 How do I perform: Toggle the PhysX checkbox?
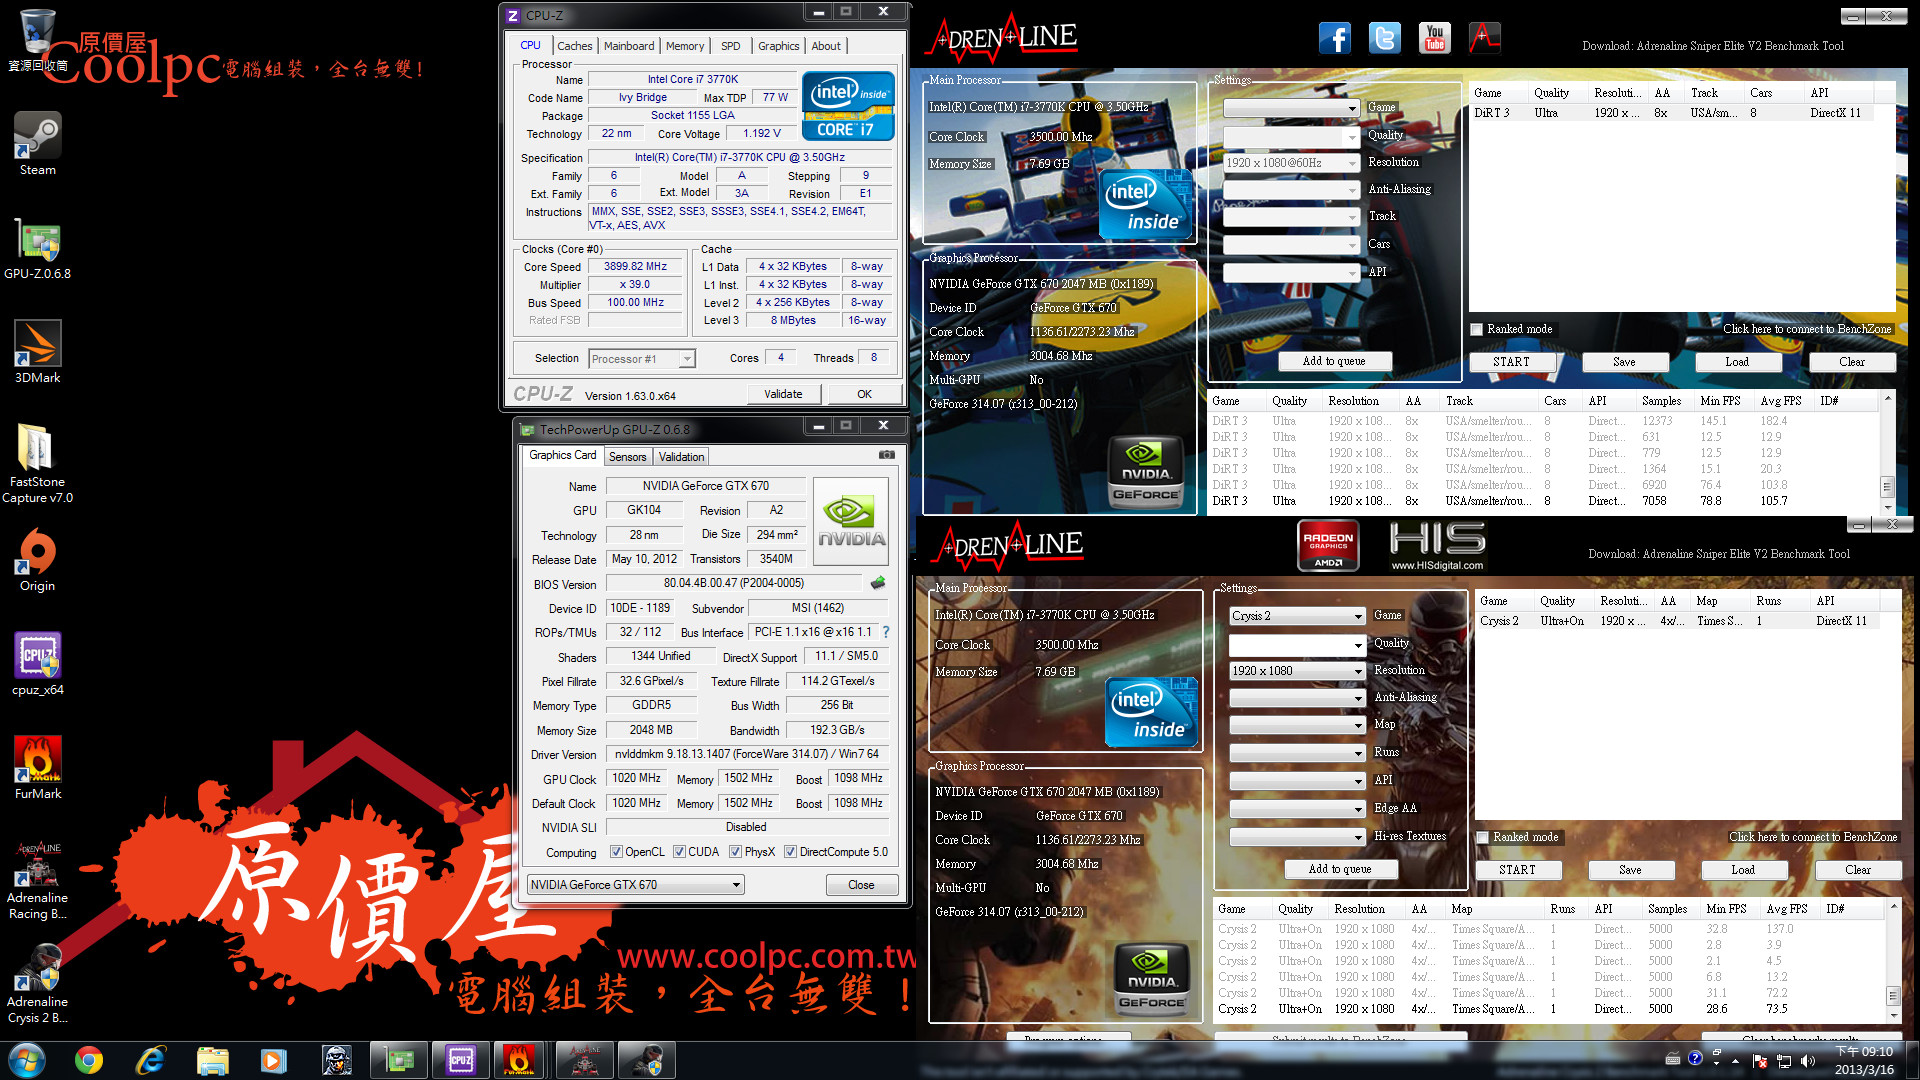[x=736, y=852]
